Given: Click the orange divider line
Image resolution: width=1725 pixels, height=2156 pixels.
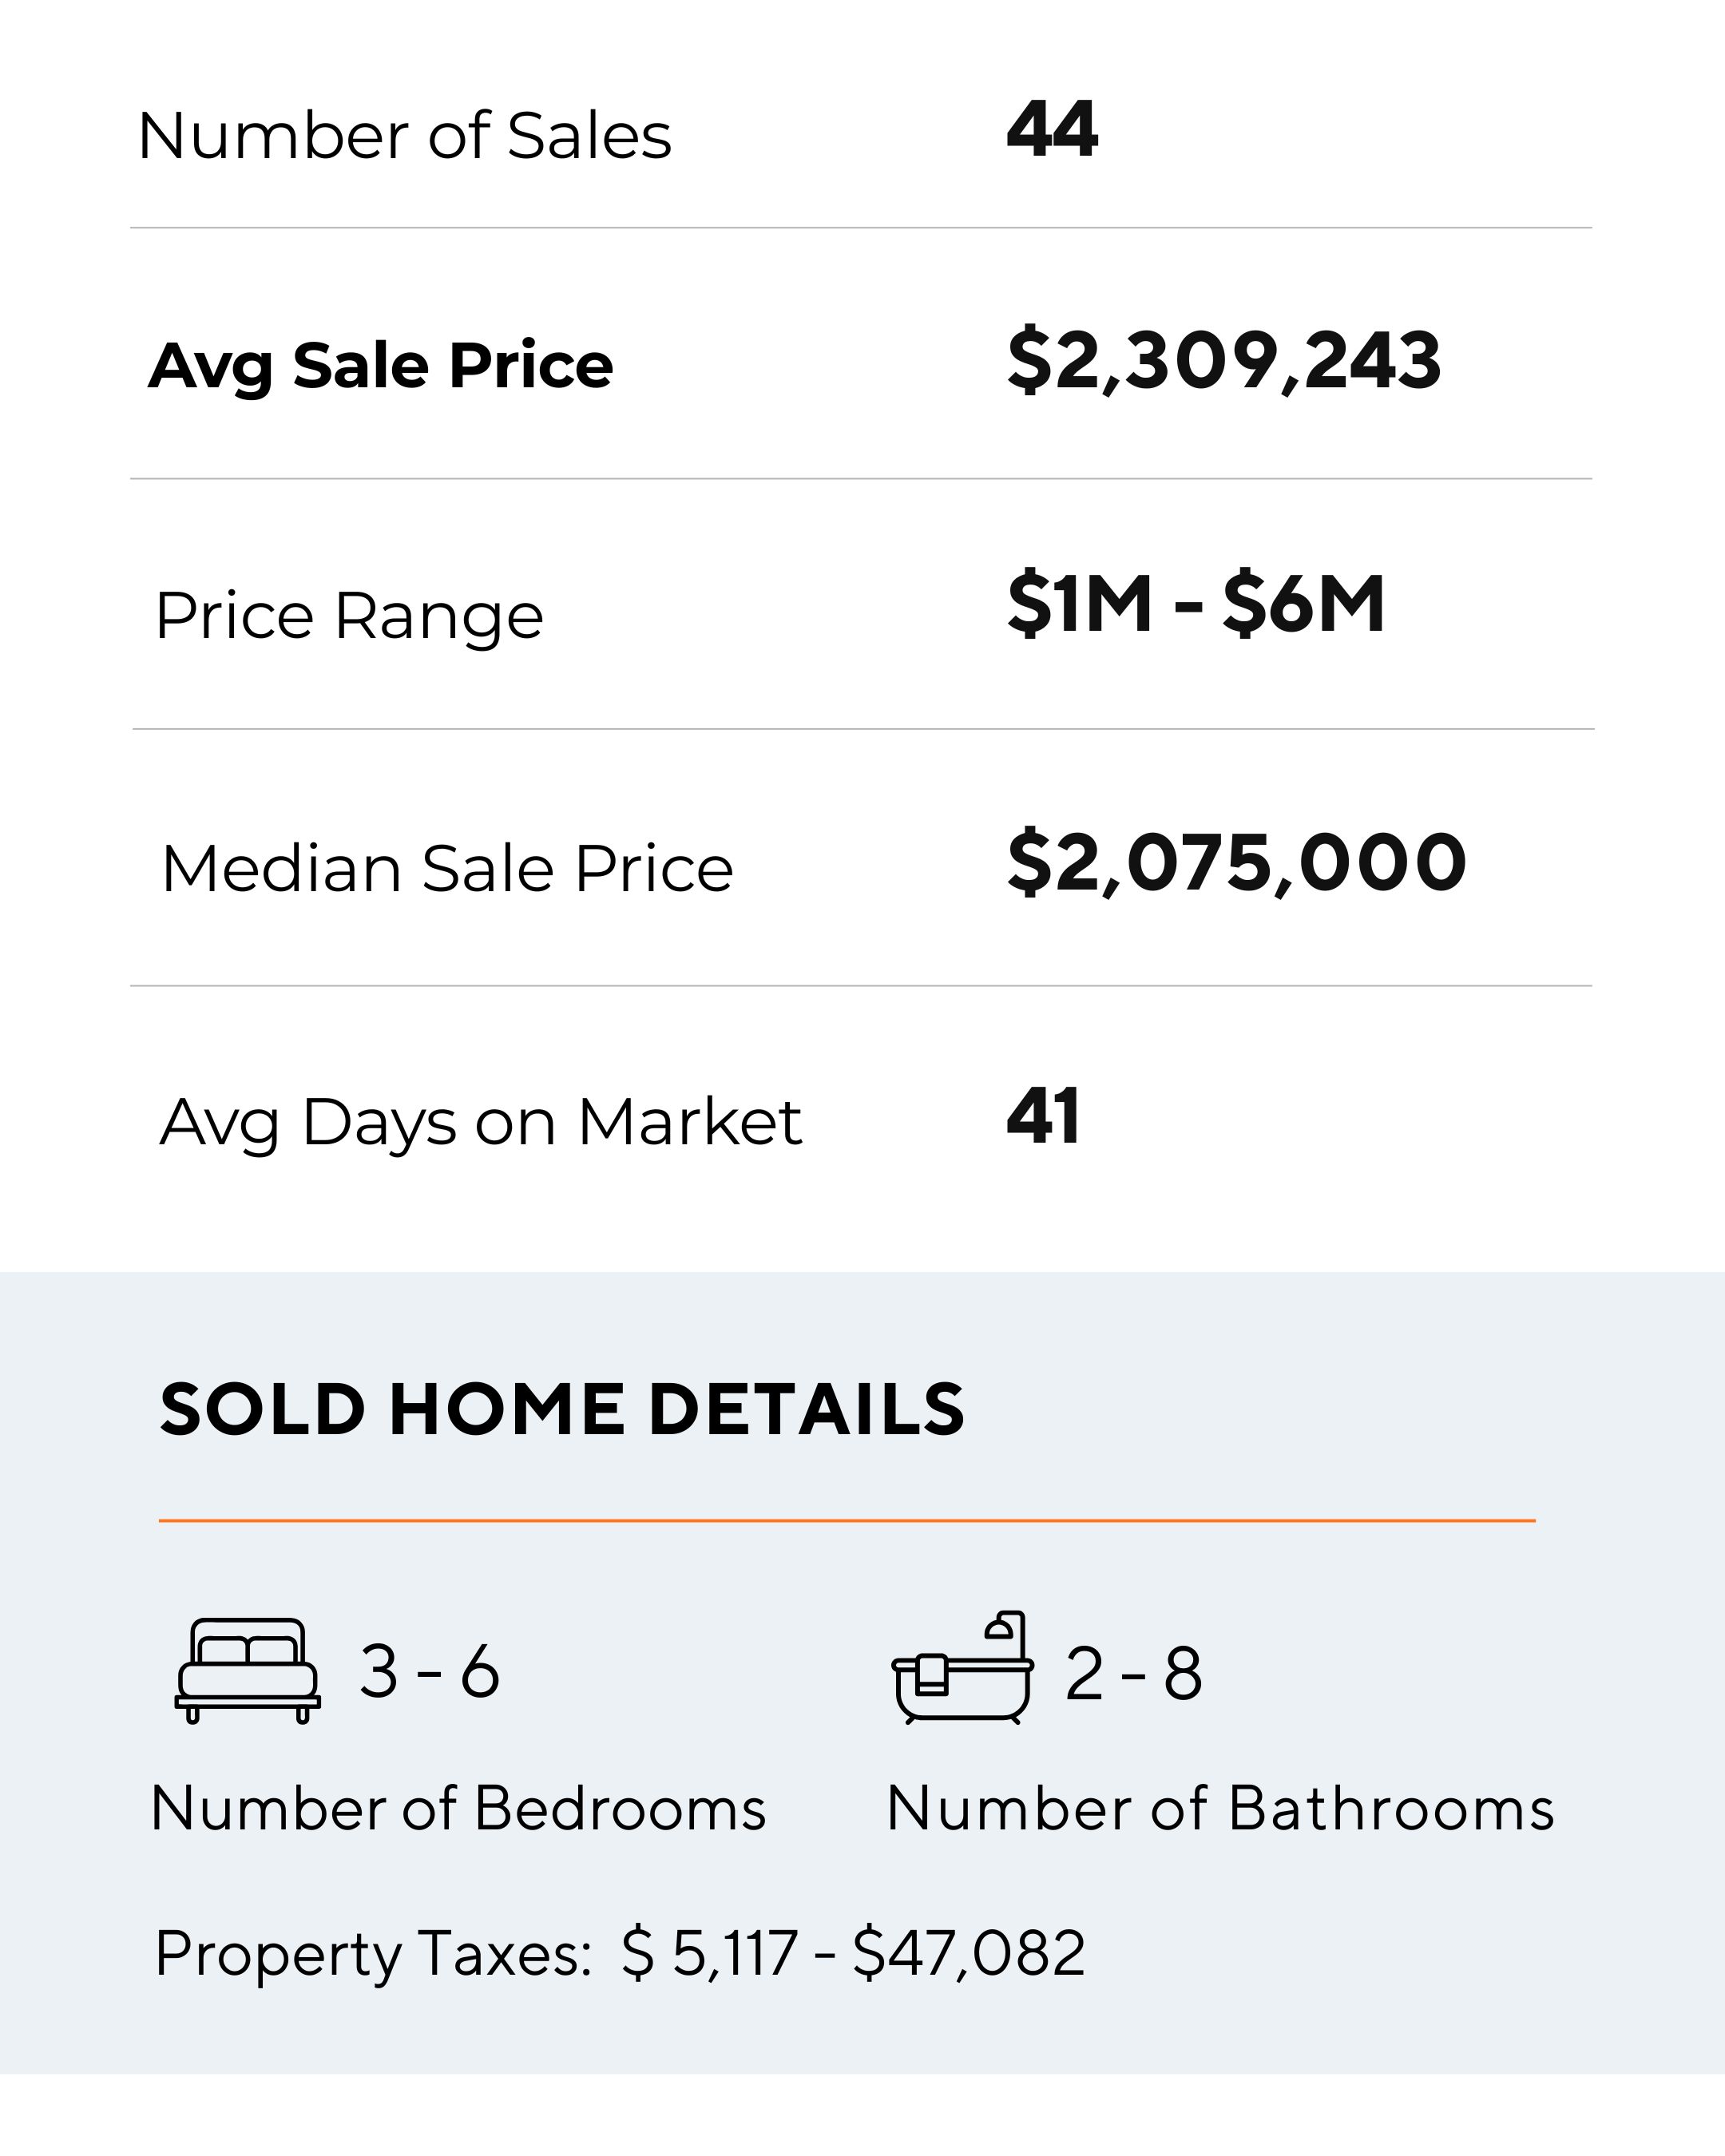Looking at the screenshot, I should tap(846, 1520).
